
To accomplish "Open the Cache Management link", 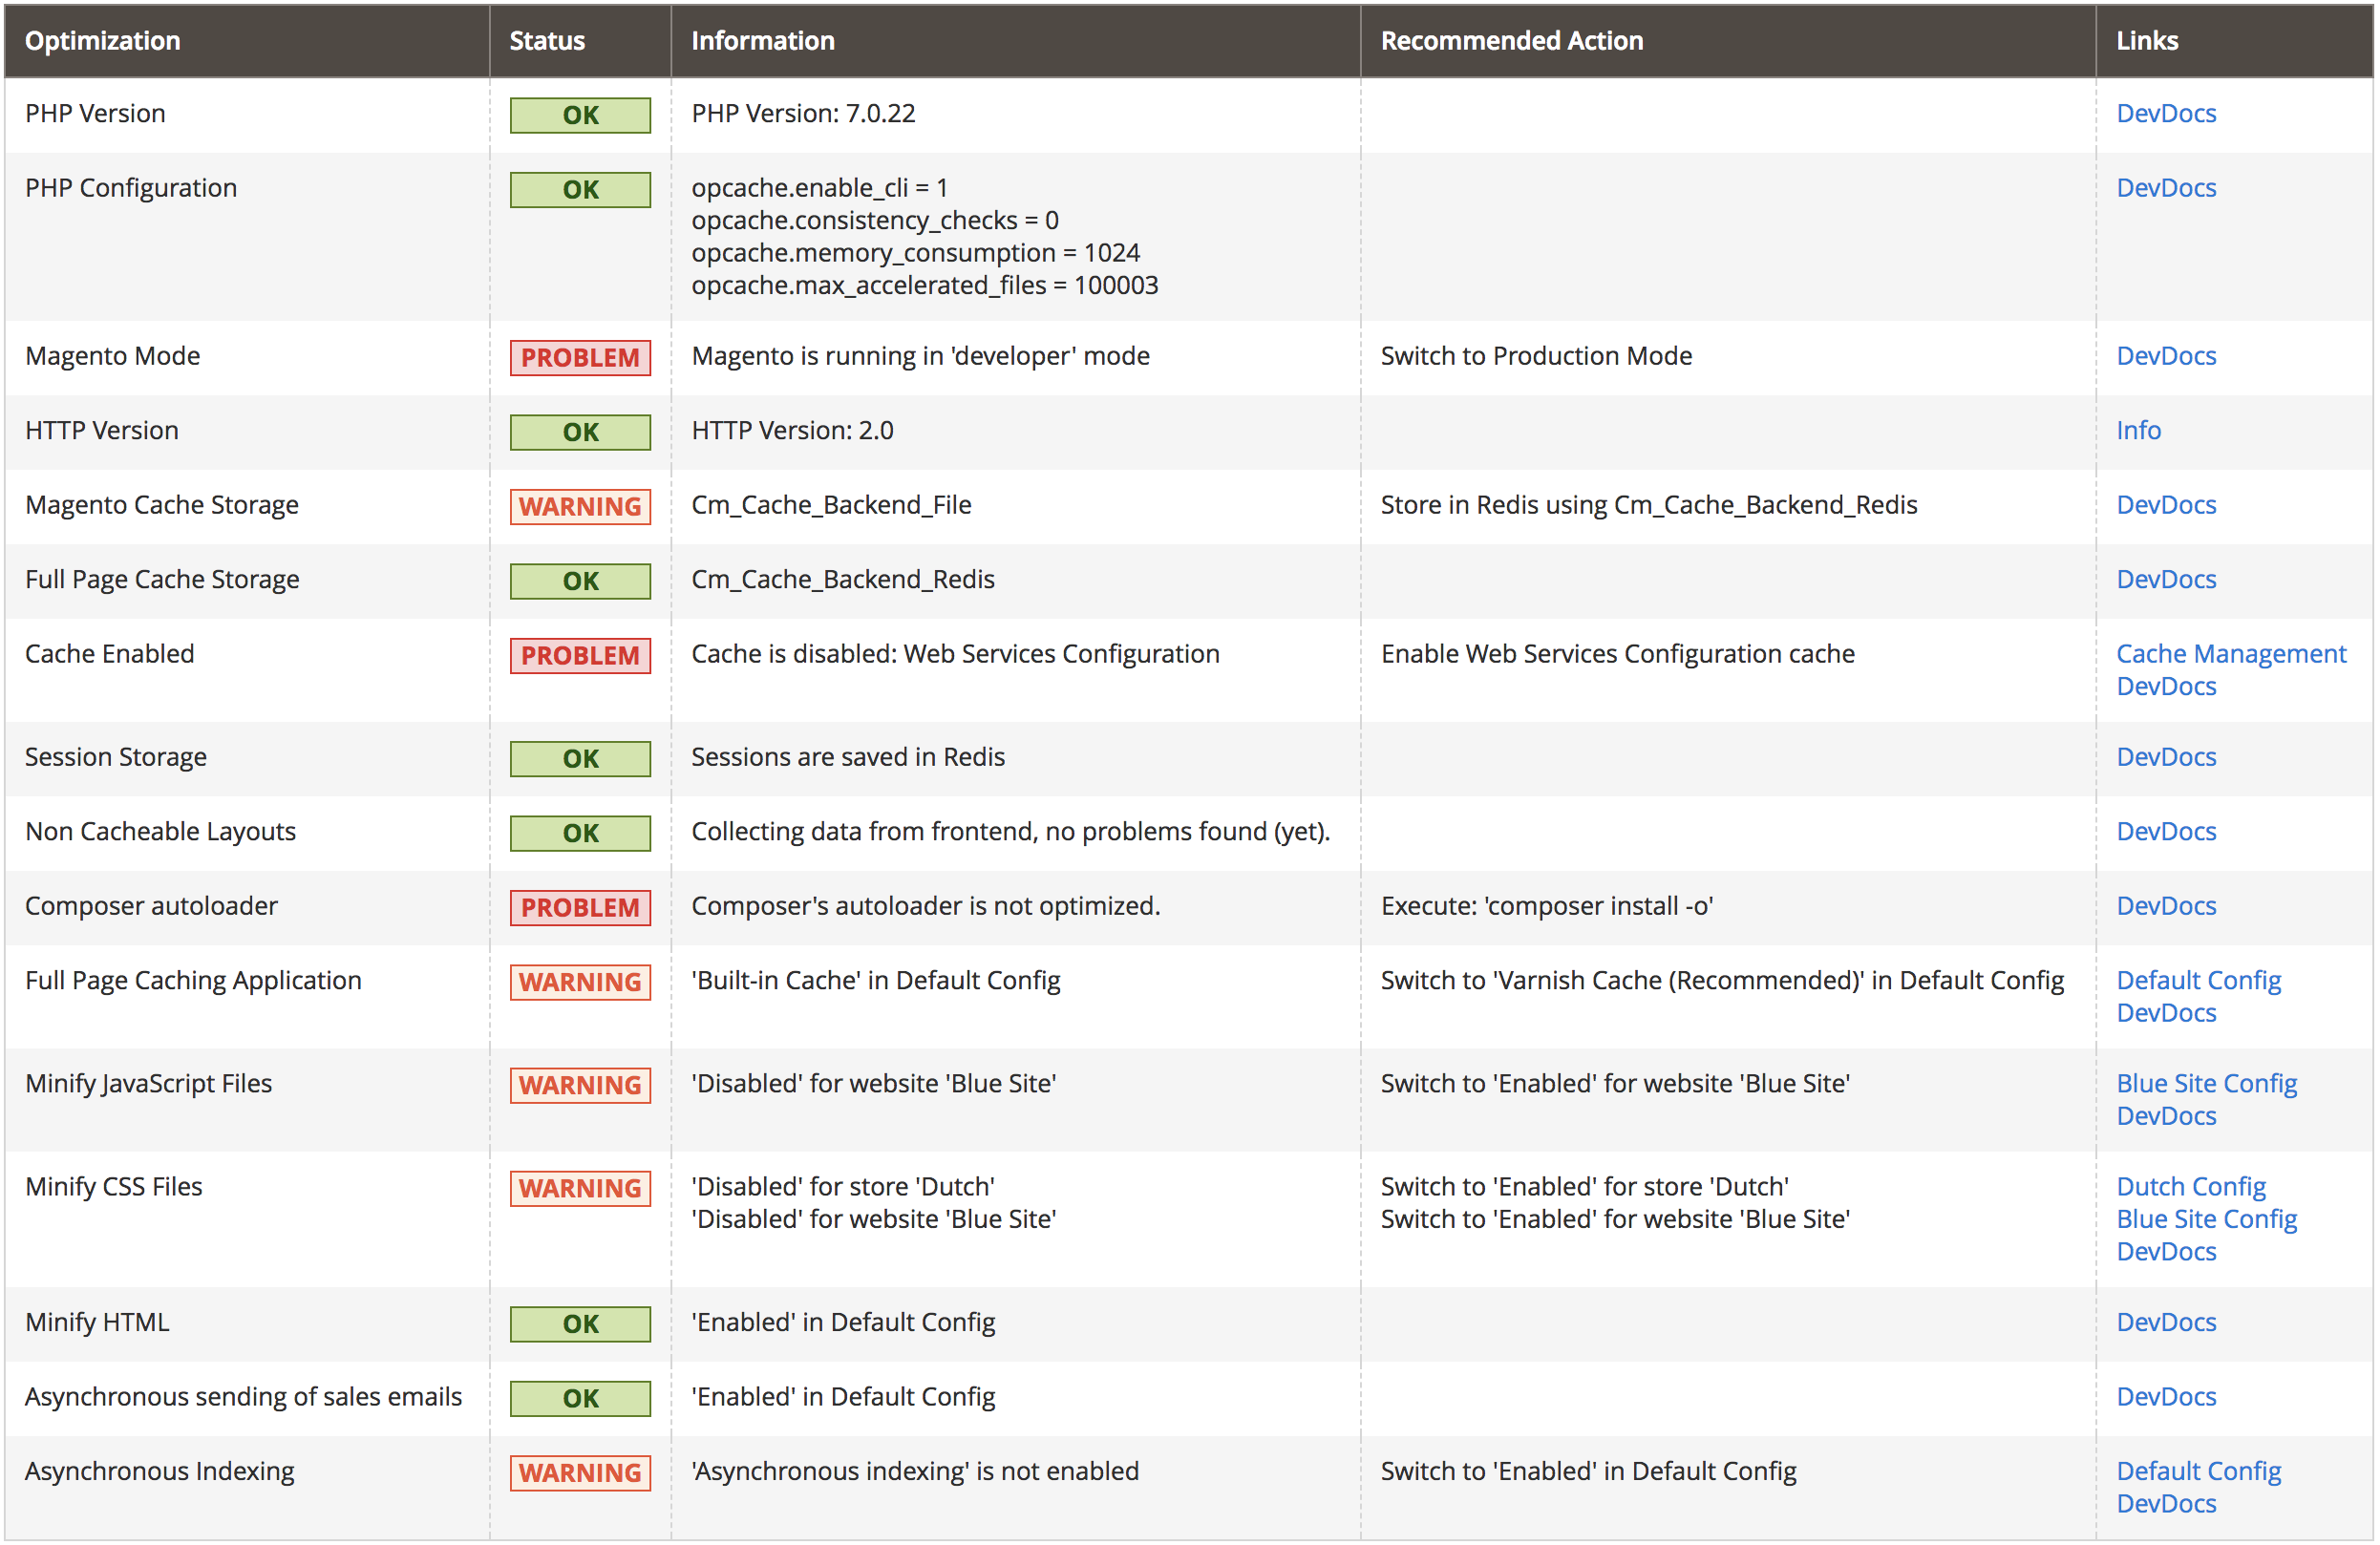I will coord(2230,653).
